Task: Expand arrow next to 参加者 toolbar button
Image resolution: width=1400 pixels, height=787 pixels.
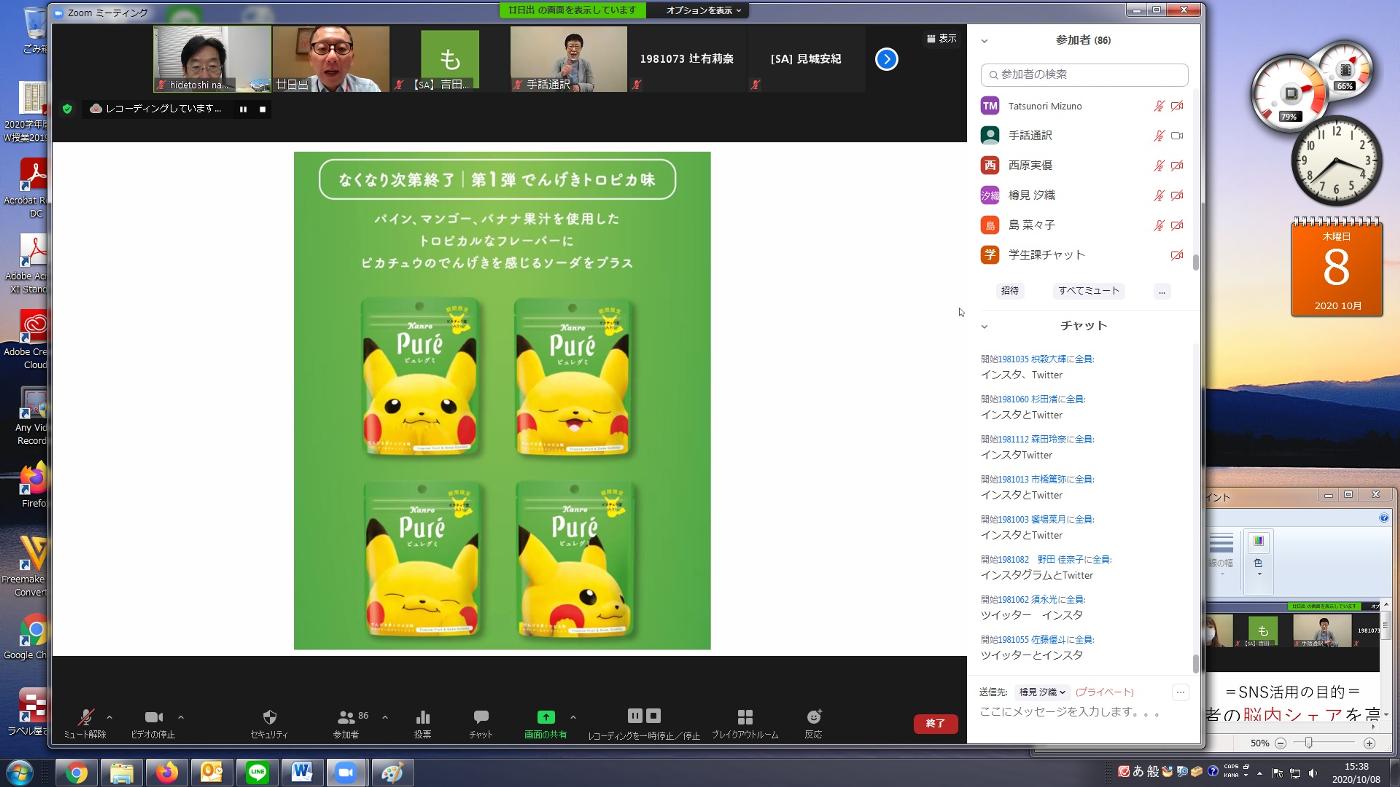Action: (385, 717)
